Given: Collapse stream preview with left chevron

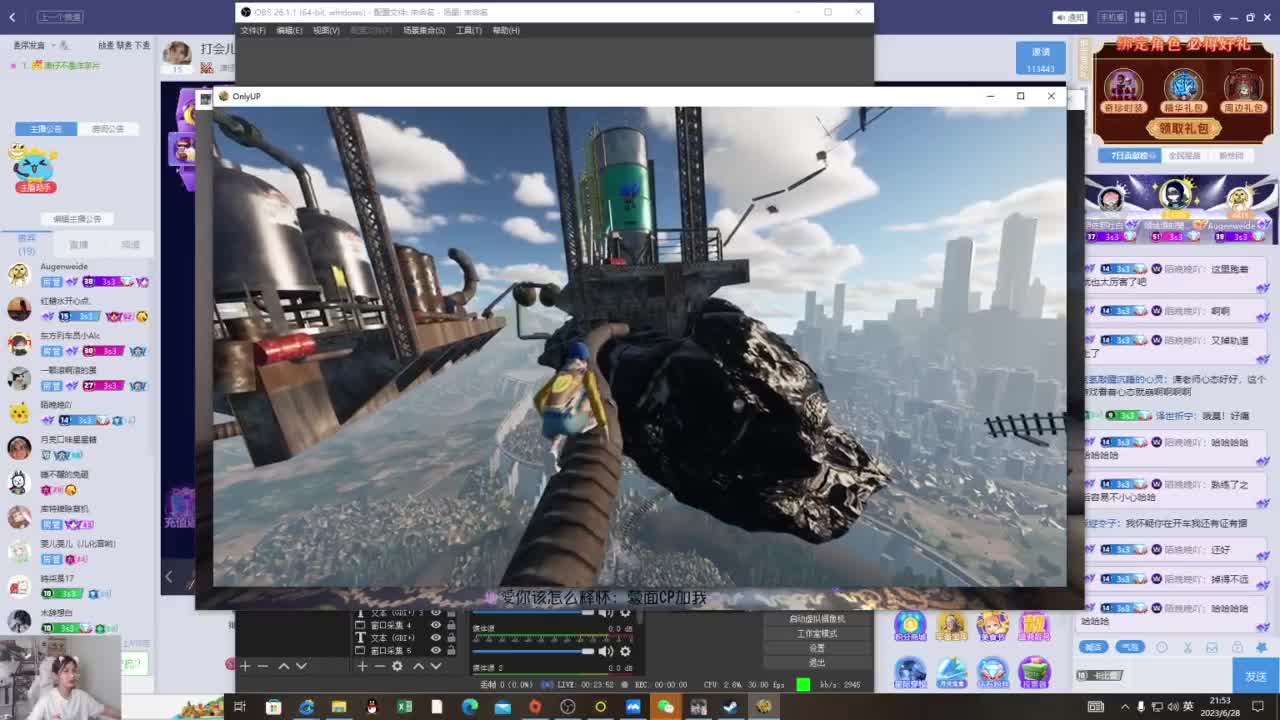Looking at the screenshot, I should click(x=168, y=576).
